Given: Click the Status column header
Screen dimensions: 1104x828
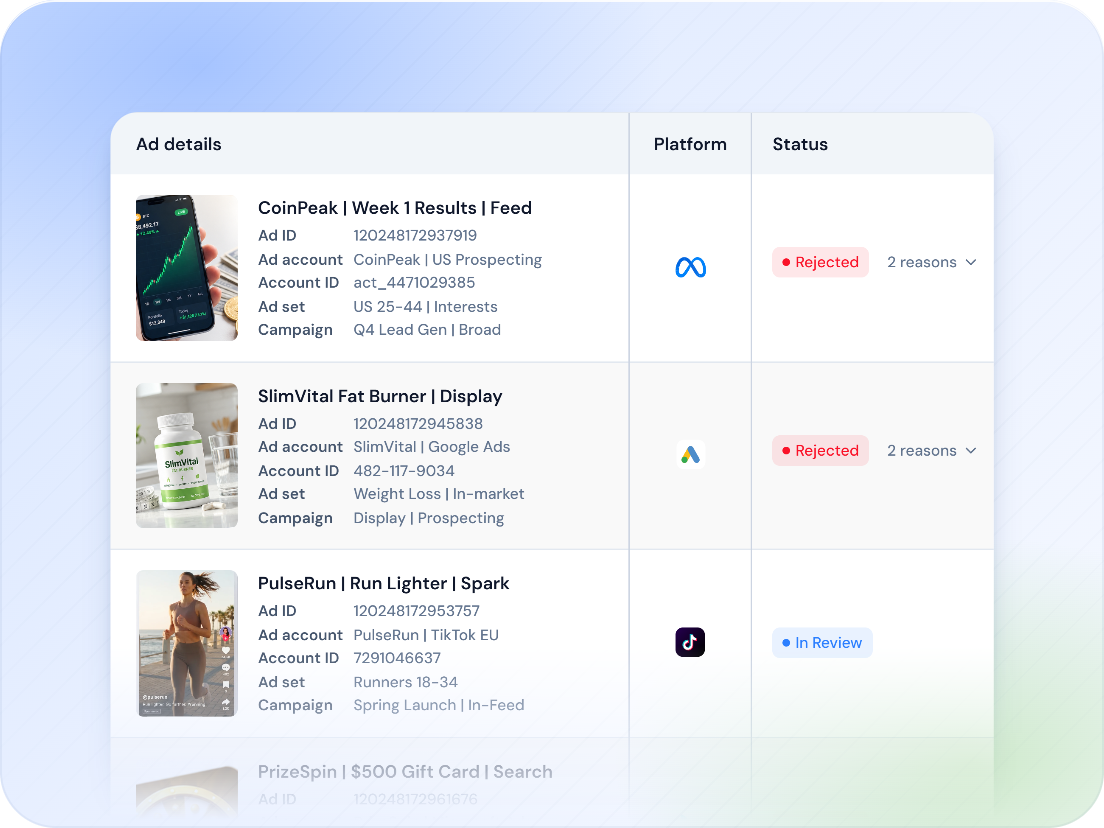Looking at the screenshot, I should click(x=800, y=144).
